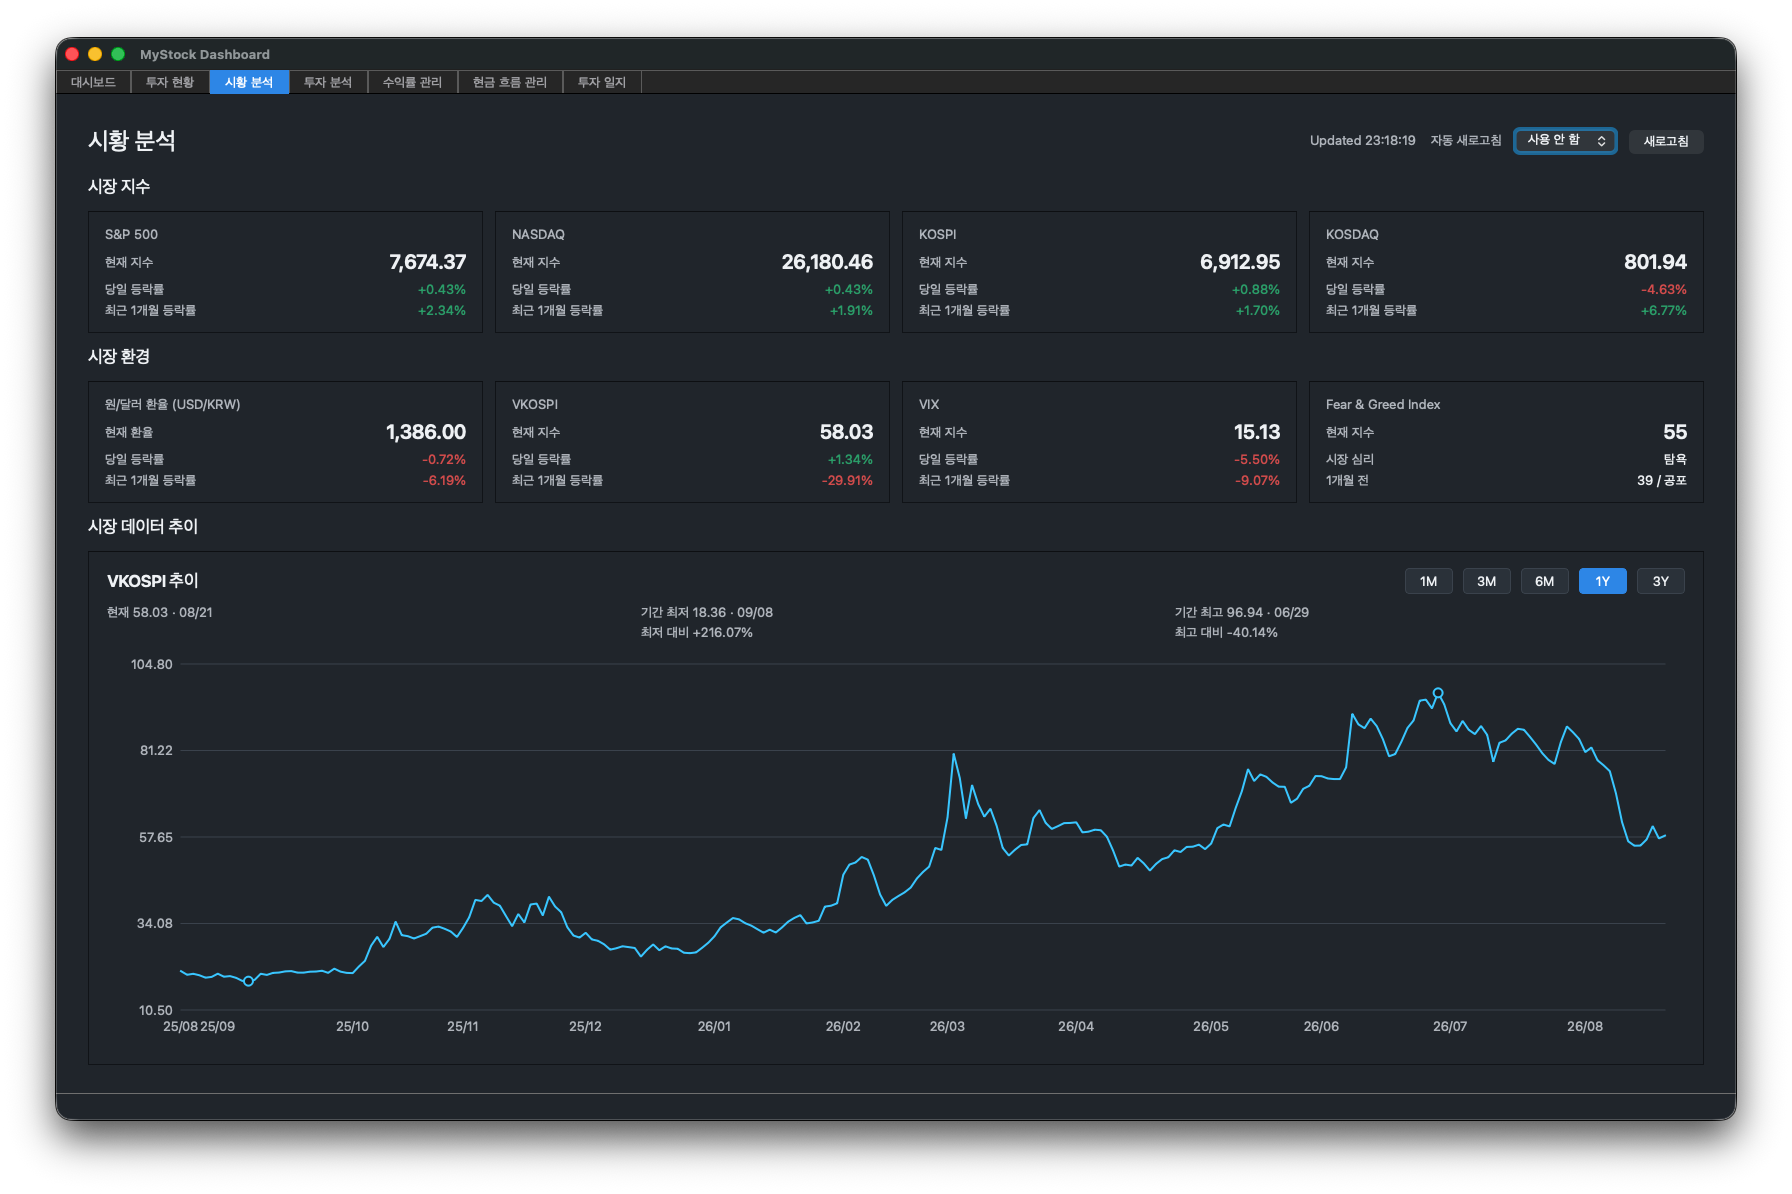
Task: Click the S&P 500 index card
Action: (285, 272)
